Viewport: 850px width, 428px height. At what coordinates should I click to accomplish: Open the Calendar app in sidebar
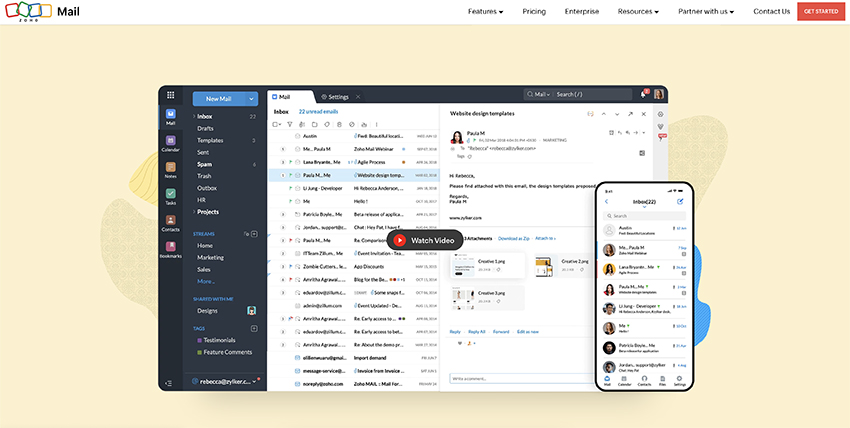point(171,144)
